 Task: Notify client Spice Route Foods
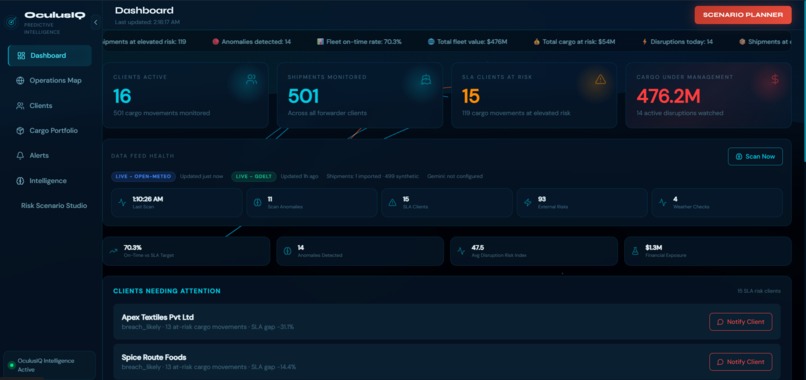pyautogui.click(x=740, y=361)
